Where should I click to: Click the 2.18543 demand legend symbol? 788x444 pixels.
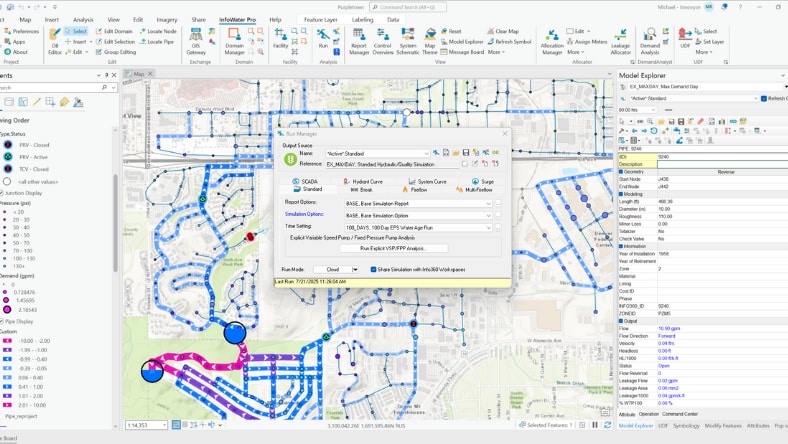point(7,310)
